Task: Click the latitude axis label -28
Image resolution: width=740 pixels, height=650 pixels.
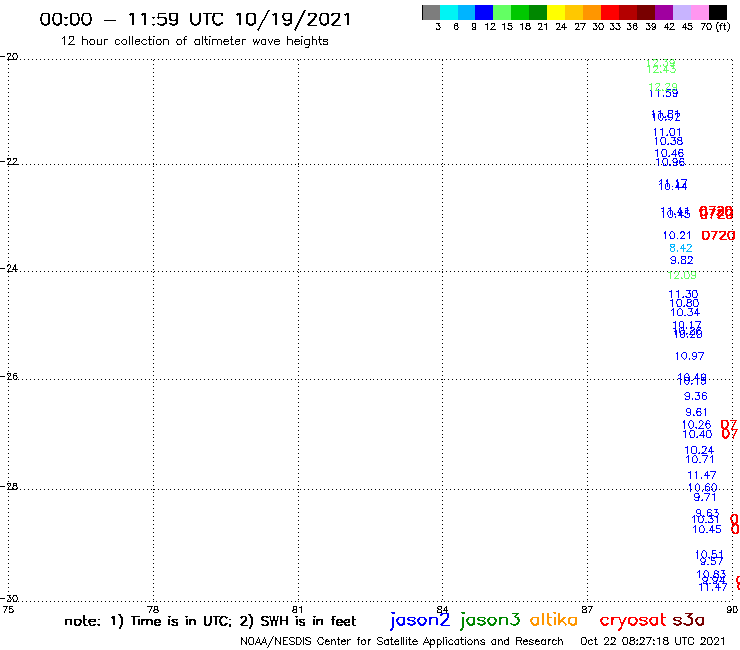Action: tap(9, 486)
